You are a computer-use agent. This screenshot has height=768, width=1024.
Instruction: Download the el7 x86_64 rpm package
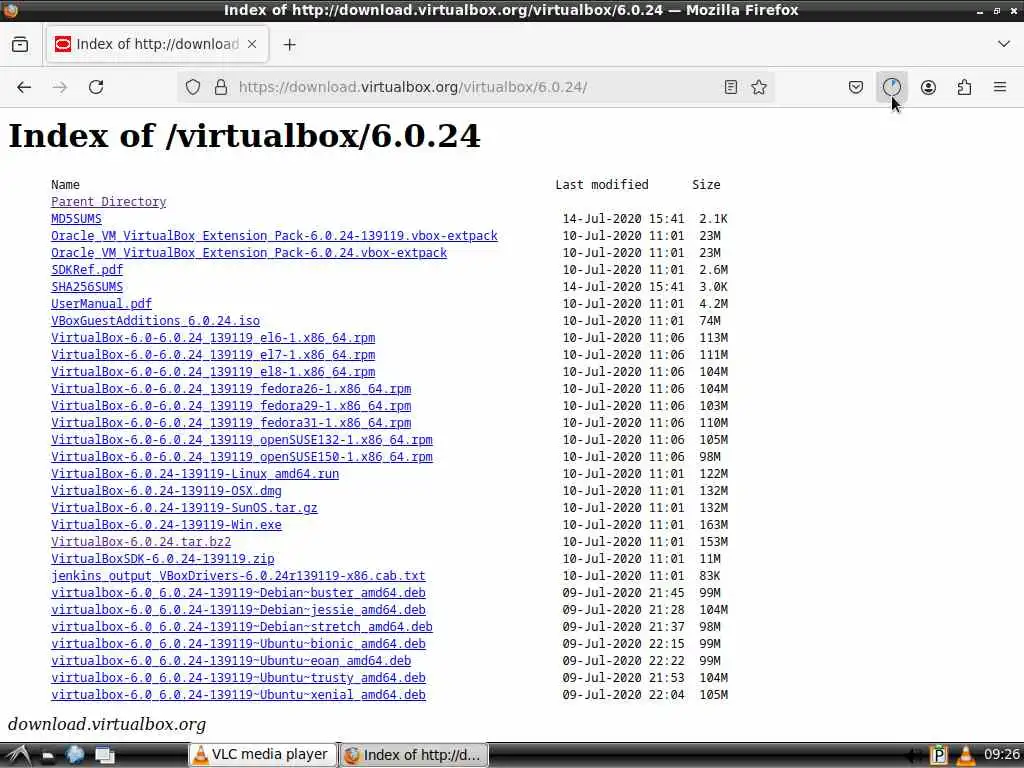tap(213, 355)
